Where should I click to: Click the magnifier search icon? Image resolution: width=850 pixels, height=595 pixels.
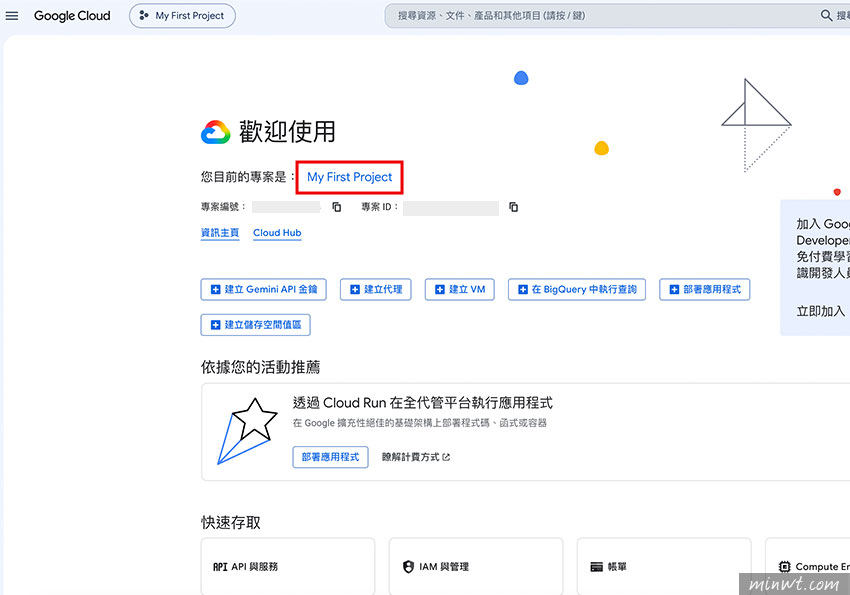(826, 16)
